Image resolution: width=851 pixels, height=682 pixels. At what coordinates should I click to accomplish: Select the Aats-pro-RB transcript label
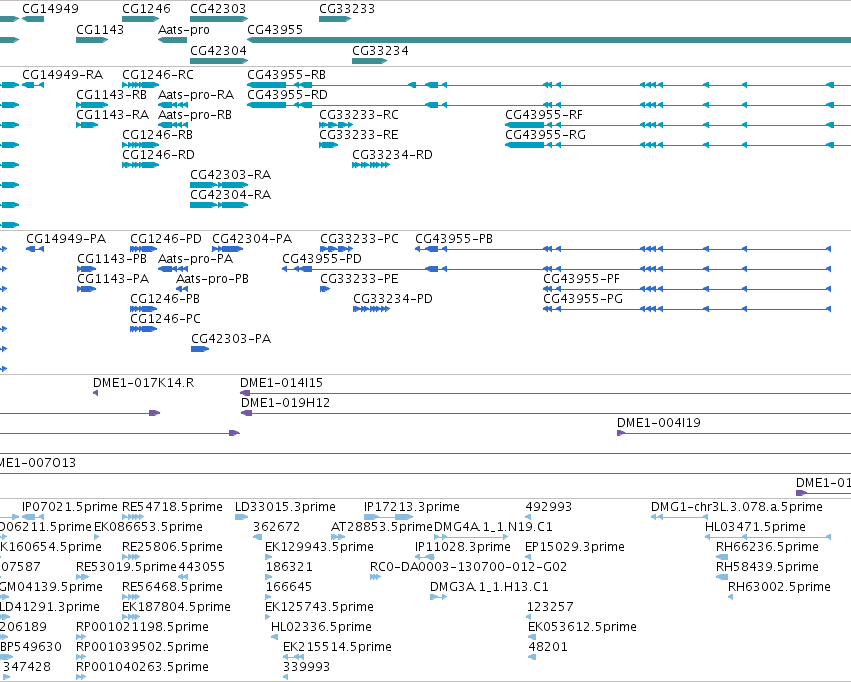(195, 114)
